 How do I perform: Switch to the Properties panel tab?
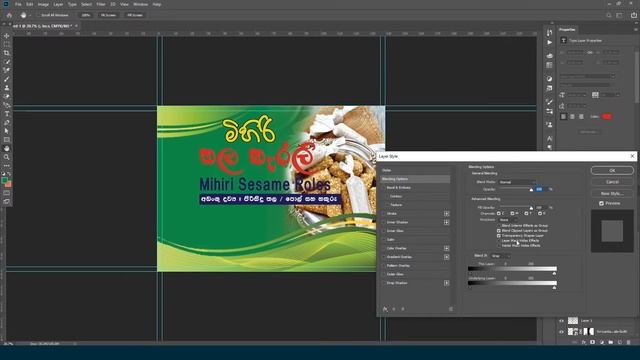coord(567,29)
